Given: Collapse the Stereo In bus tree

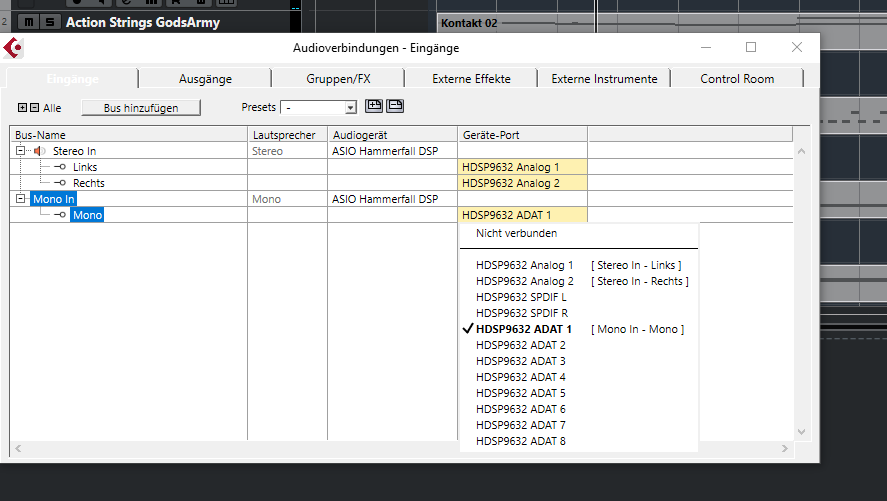Looking at the screenshot, I should (20, 150).
